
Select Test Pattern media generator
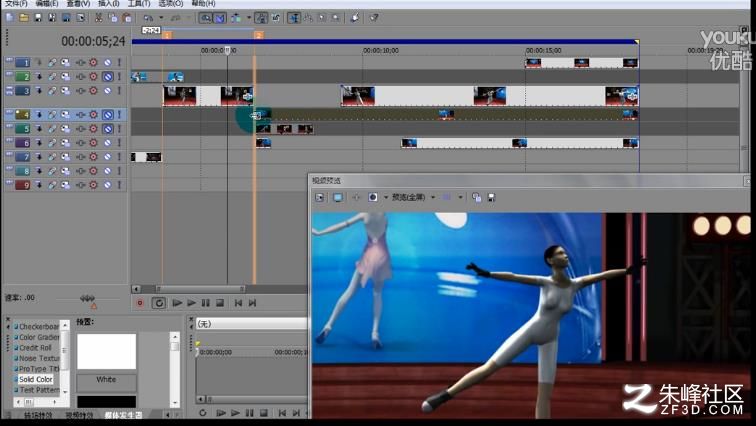click(x=39, y=390)
